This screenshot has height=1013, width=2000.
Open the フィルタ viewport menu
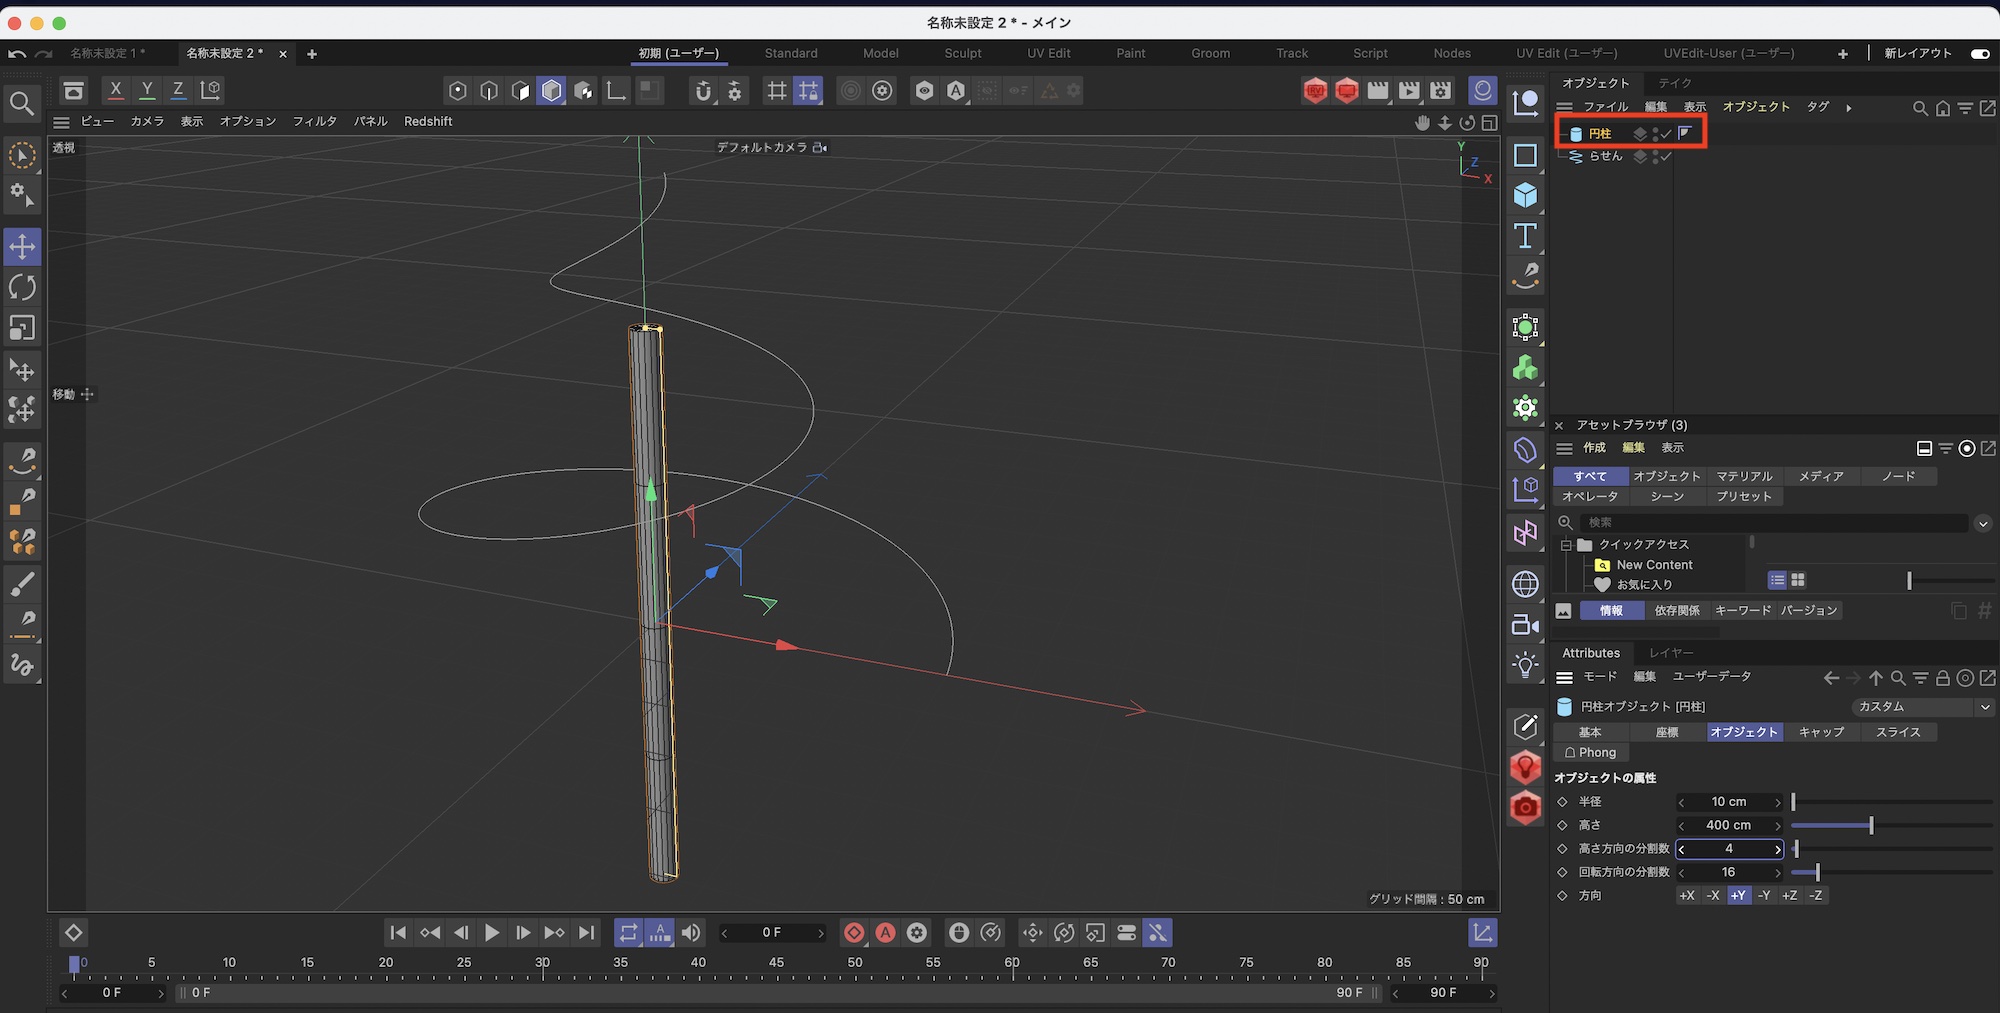314,122
